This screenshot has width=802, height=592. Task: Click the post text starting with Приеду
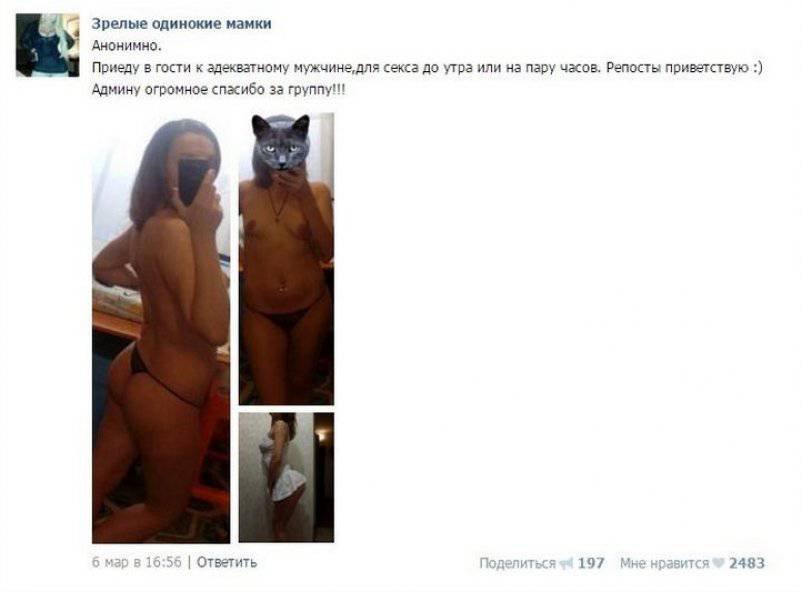tap(427, 68)
